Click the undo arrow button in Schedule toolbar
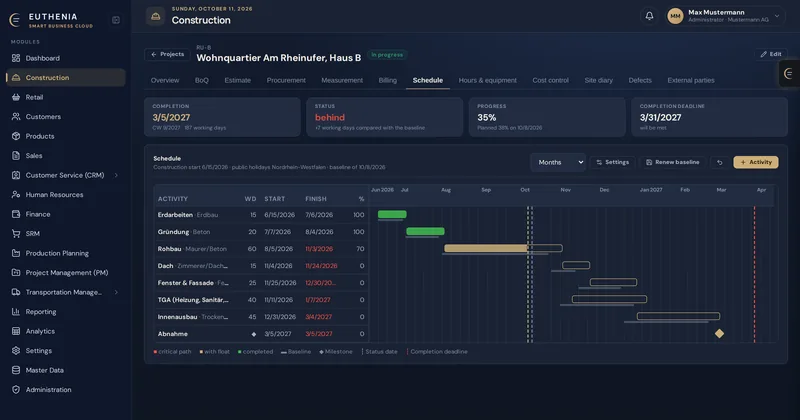This screenshot has height=420, width=800. [719, 162]
